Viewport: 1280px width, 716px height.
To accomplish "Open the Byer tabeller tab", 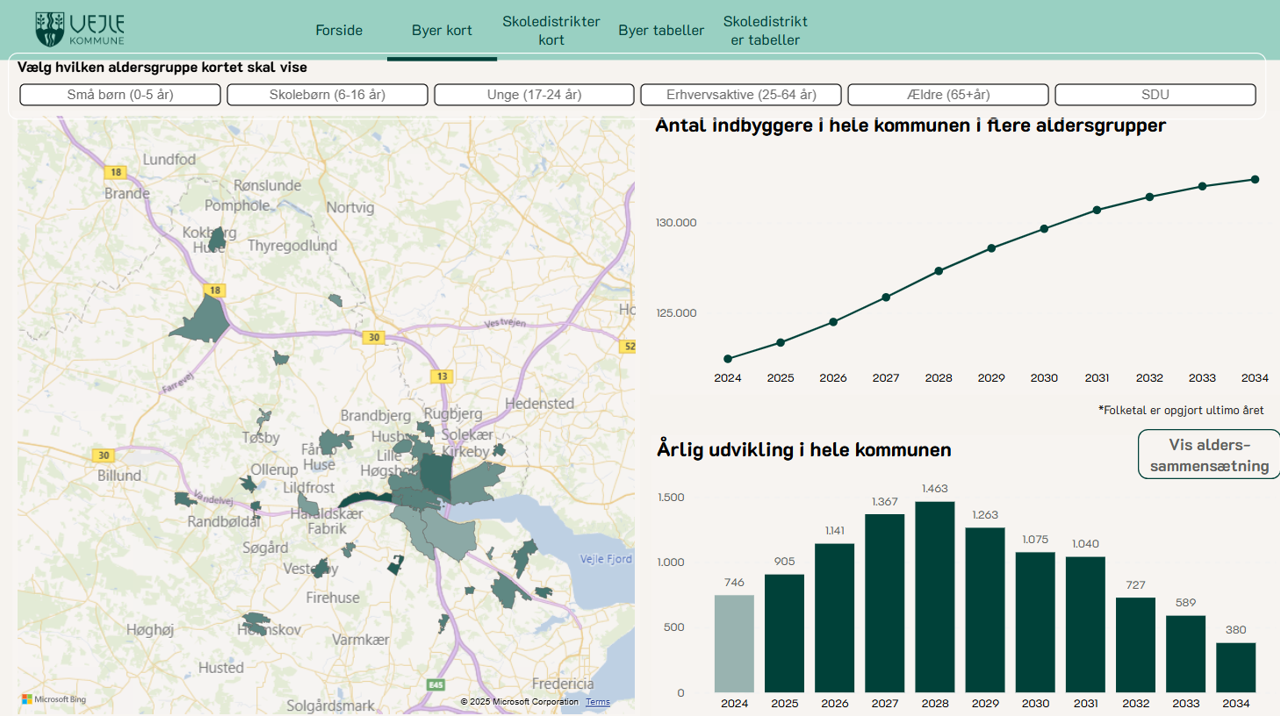I will [661, 30].
